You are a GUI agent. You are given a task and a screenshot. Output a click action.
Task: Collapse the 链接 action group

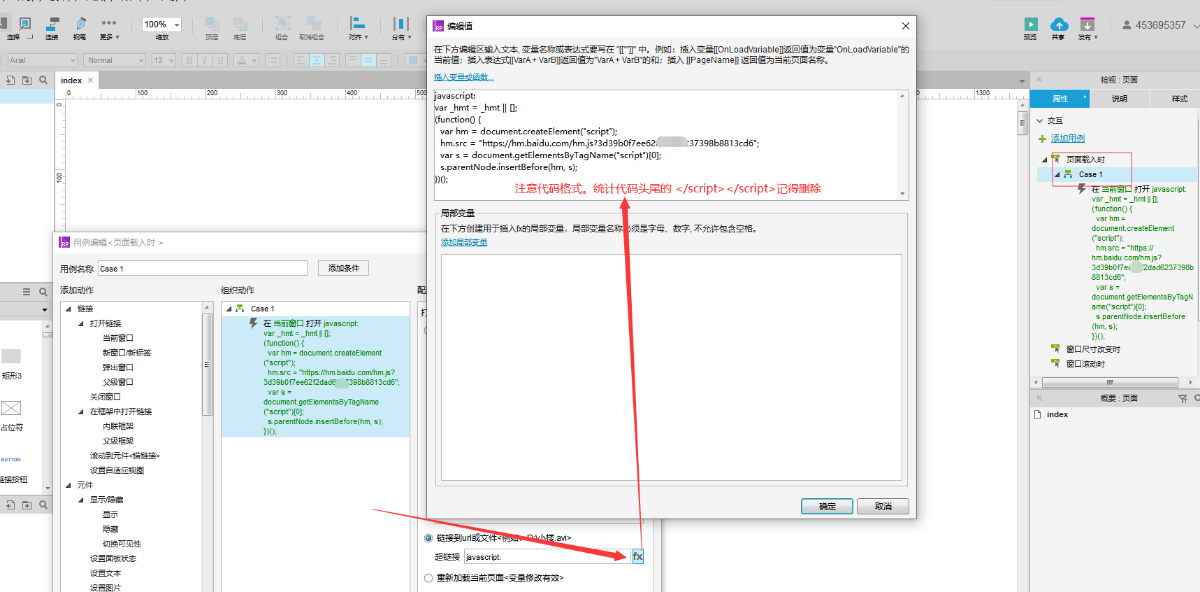68,309
